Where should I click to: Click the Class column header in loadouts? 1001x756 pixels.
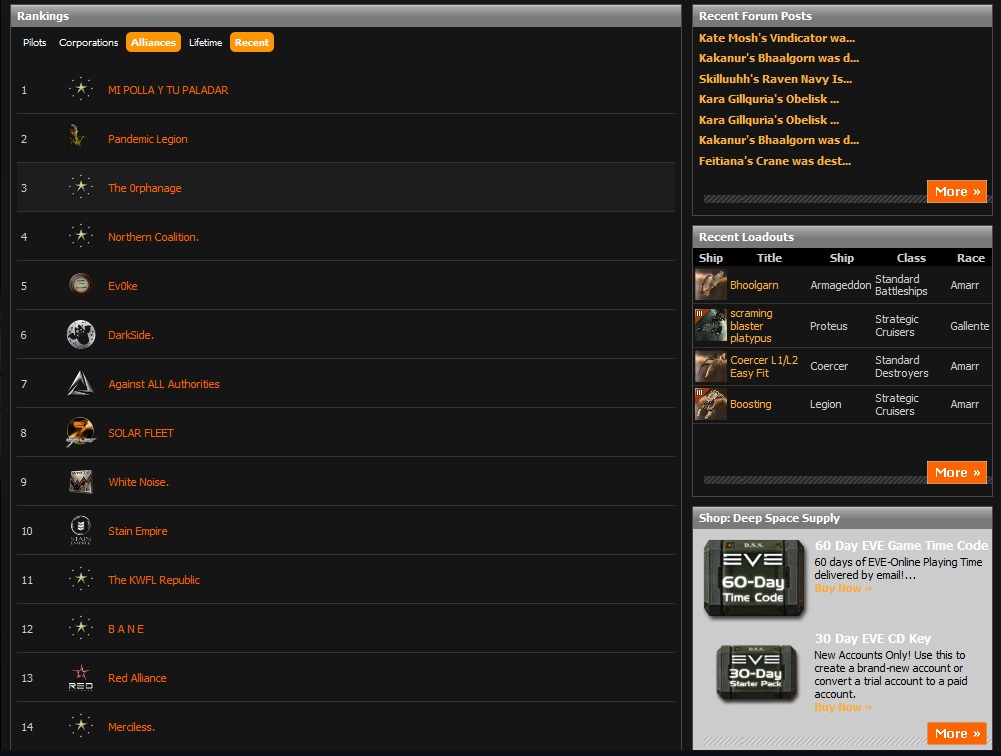click(x=911, y=258)
